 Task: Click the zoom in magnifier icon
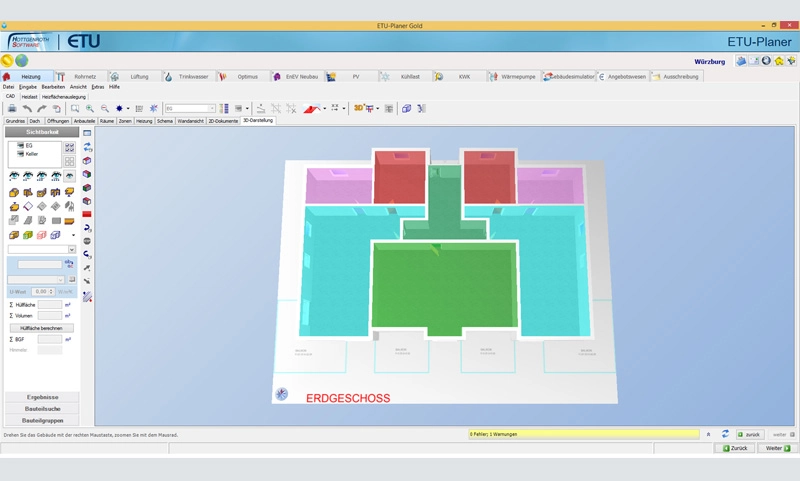coord(90,109)
